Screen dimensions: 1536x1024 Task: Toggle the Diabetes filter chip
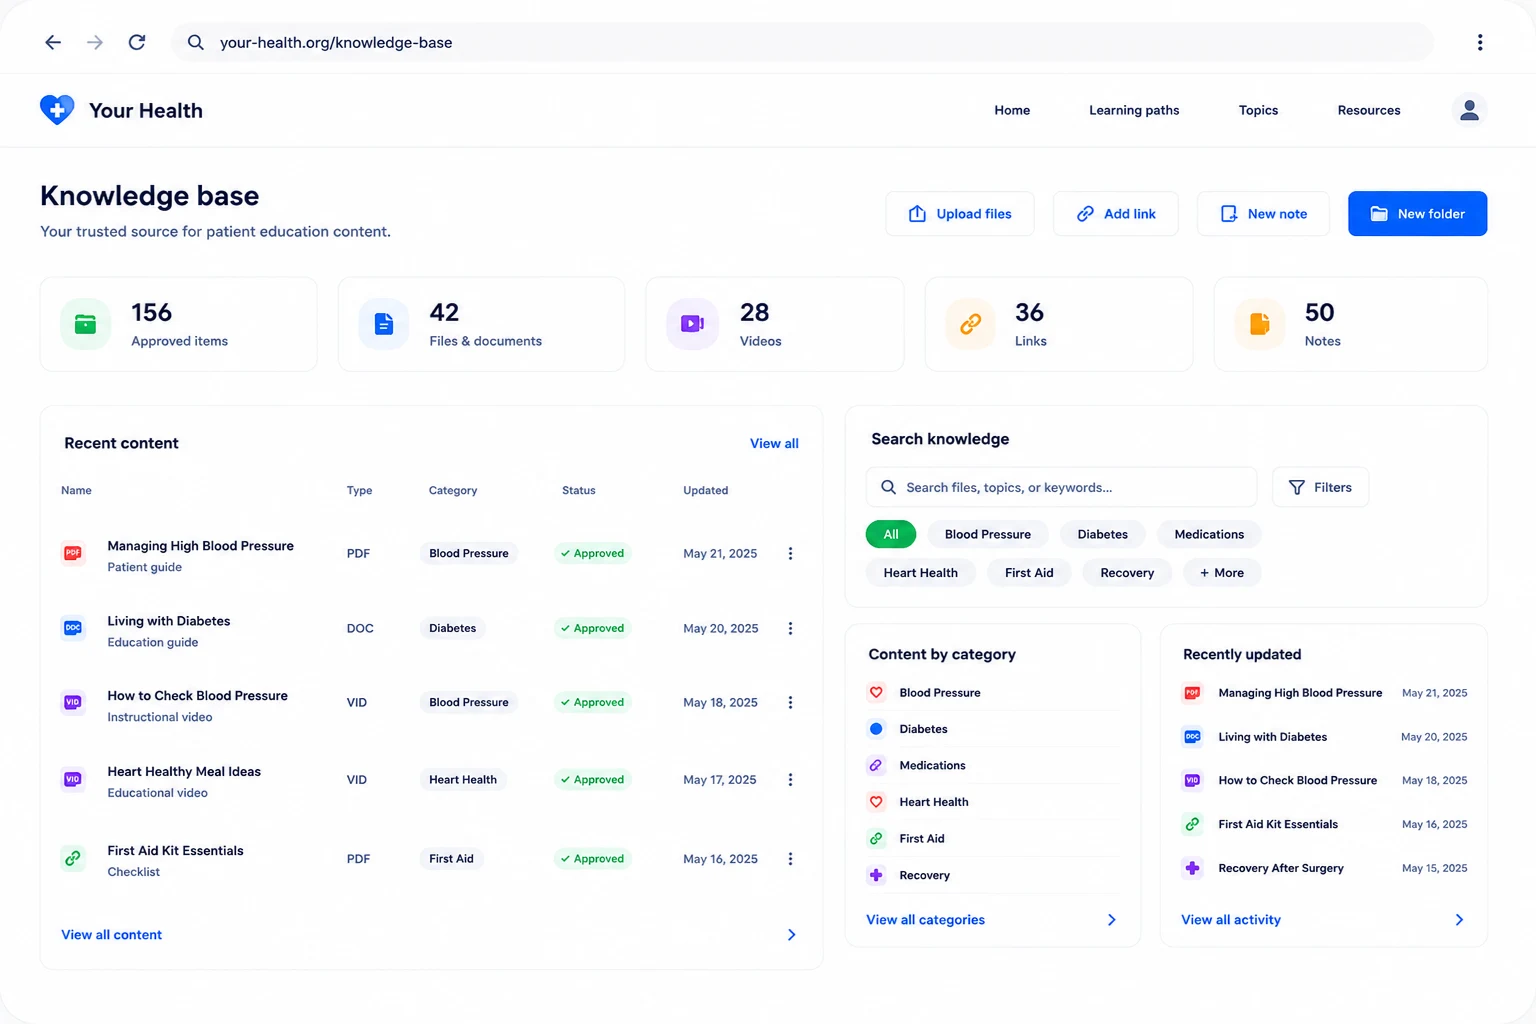pos(1102,534)
